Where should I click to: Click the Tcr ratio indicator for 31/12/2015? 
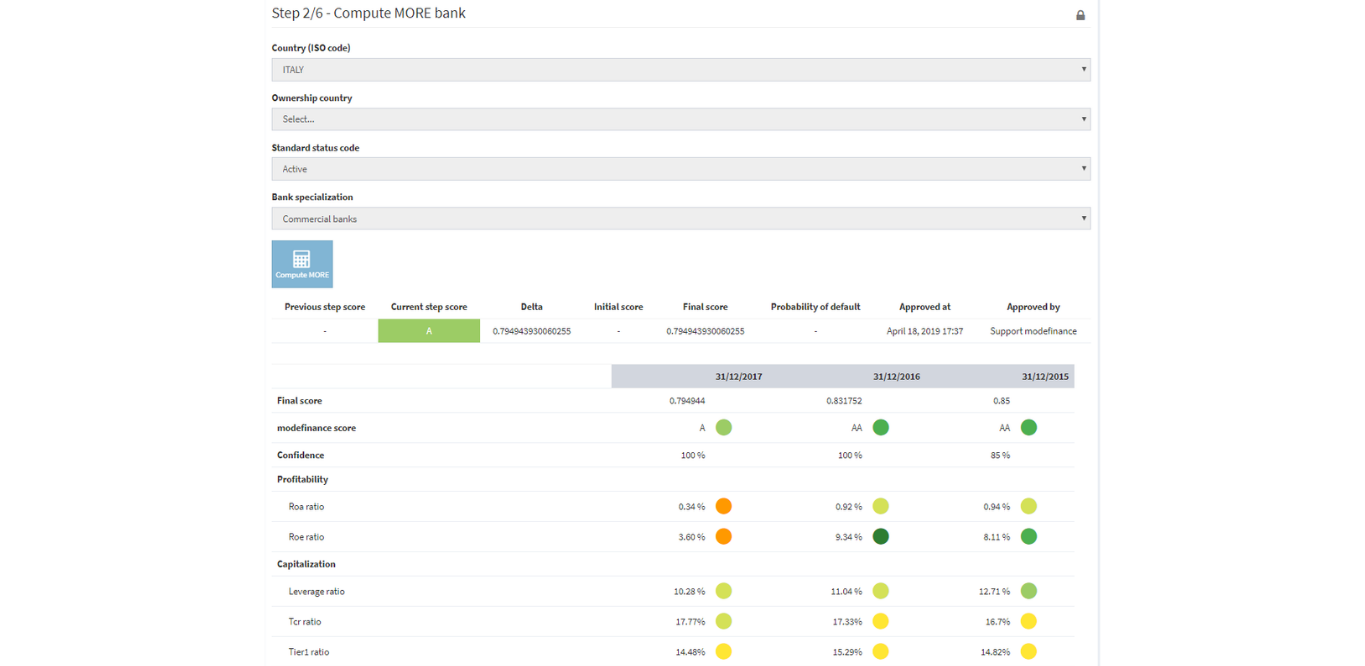click(x=1029, y=621)
